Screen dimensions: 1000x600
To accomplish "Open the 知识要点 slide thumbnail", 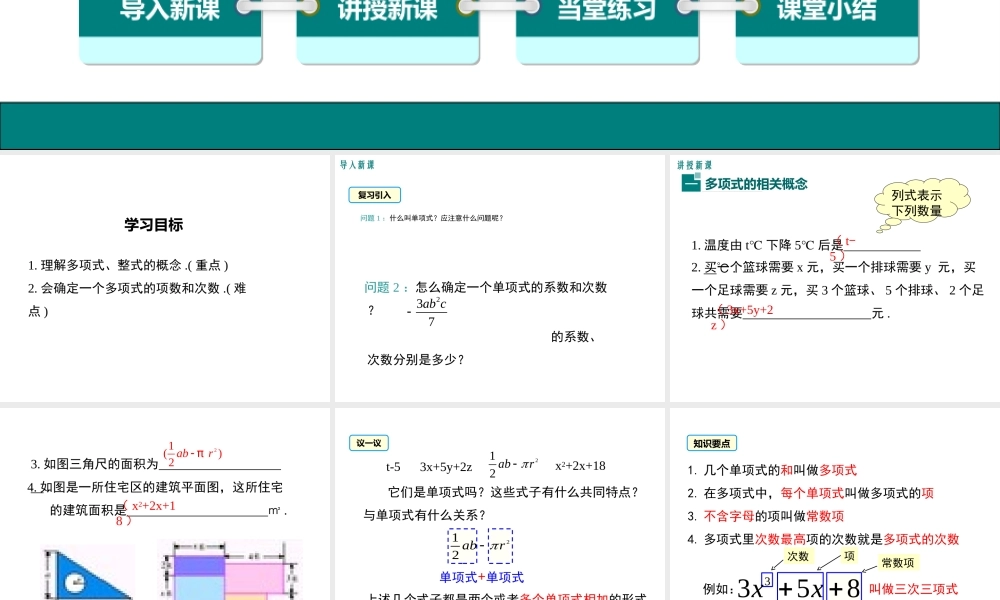I will pos(835,504).
